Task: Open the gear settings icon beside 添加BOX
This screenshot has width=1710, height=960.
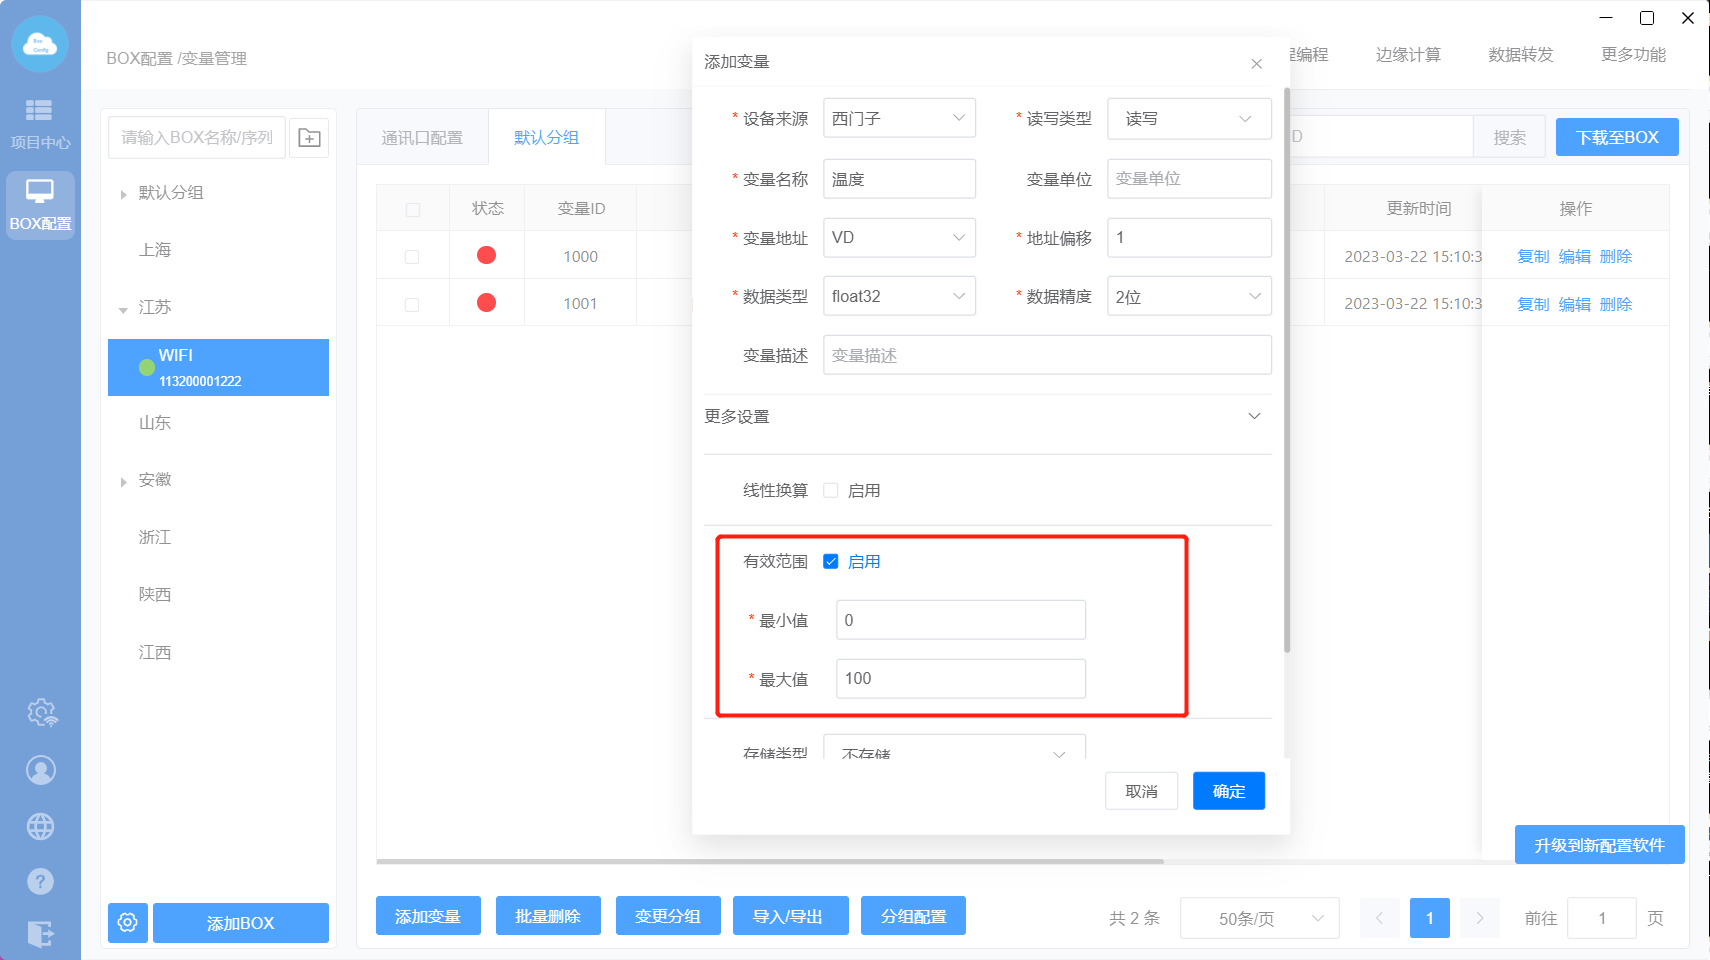Action: pyautogui.click(x=128, y=922)
